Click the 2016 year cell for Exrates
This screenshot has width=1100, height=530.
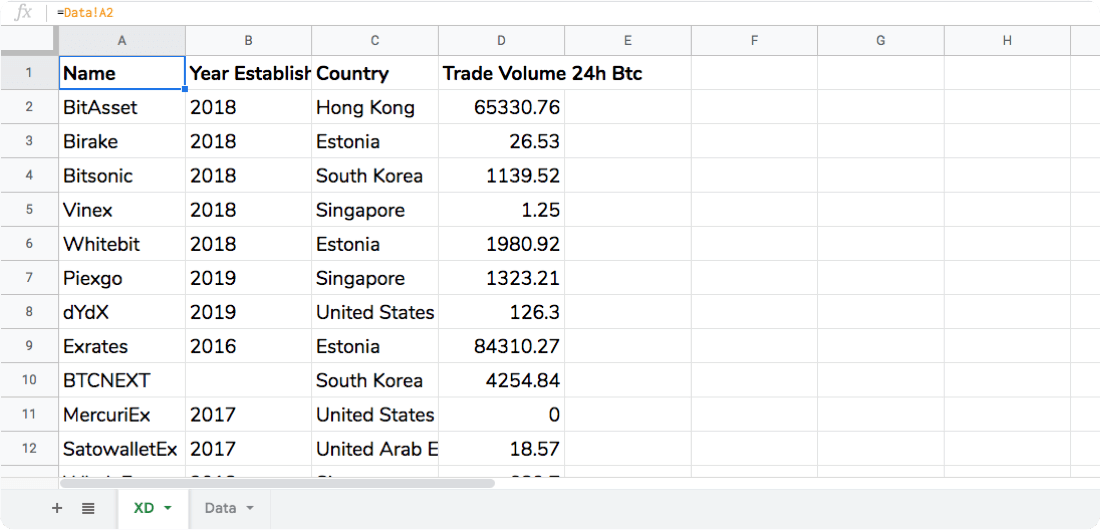point(248,346)
